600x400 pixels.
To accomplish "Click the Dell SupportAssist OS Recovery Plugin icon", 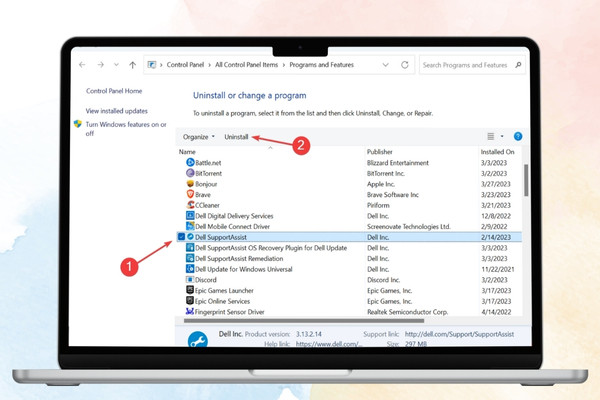I will tap(190, 248).
